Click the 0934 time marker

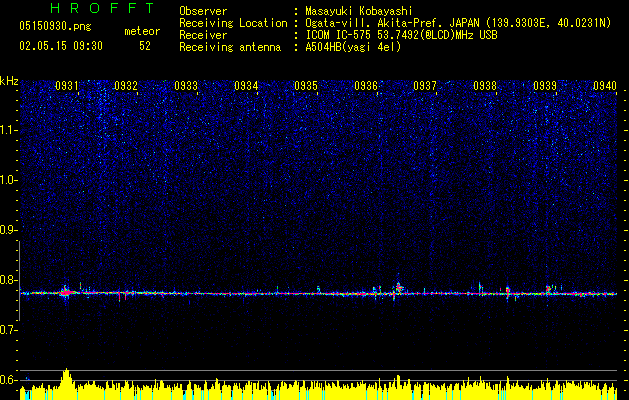[x=246, y=86]
